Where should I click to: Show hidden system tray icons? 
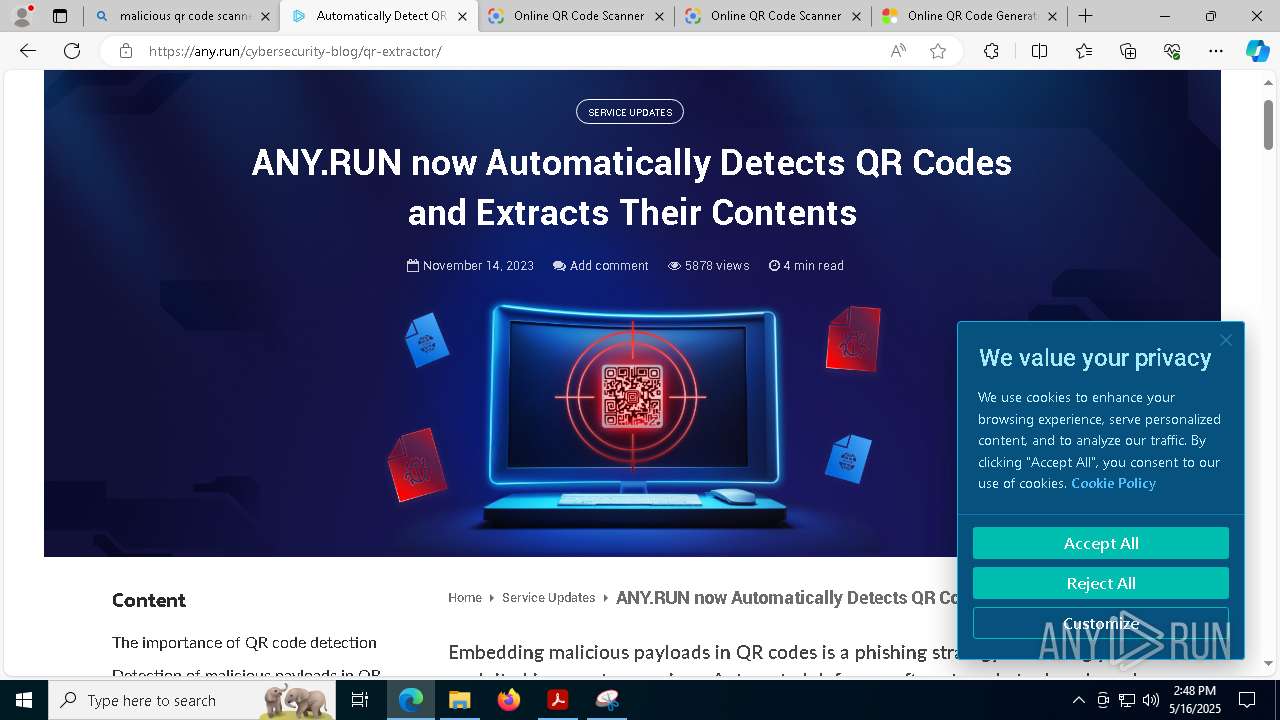(x=1078, y=700)
